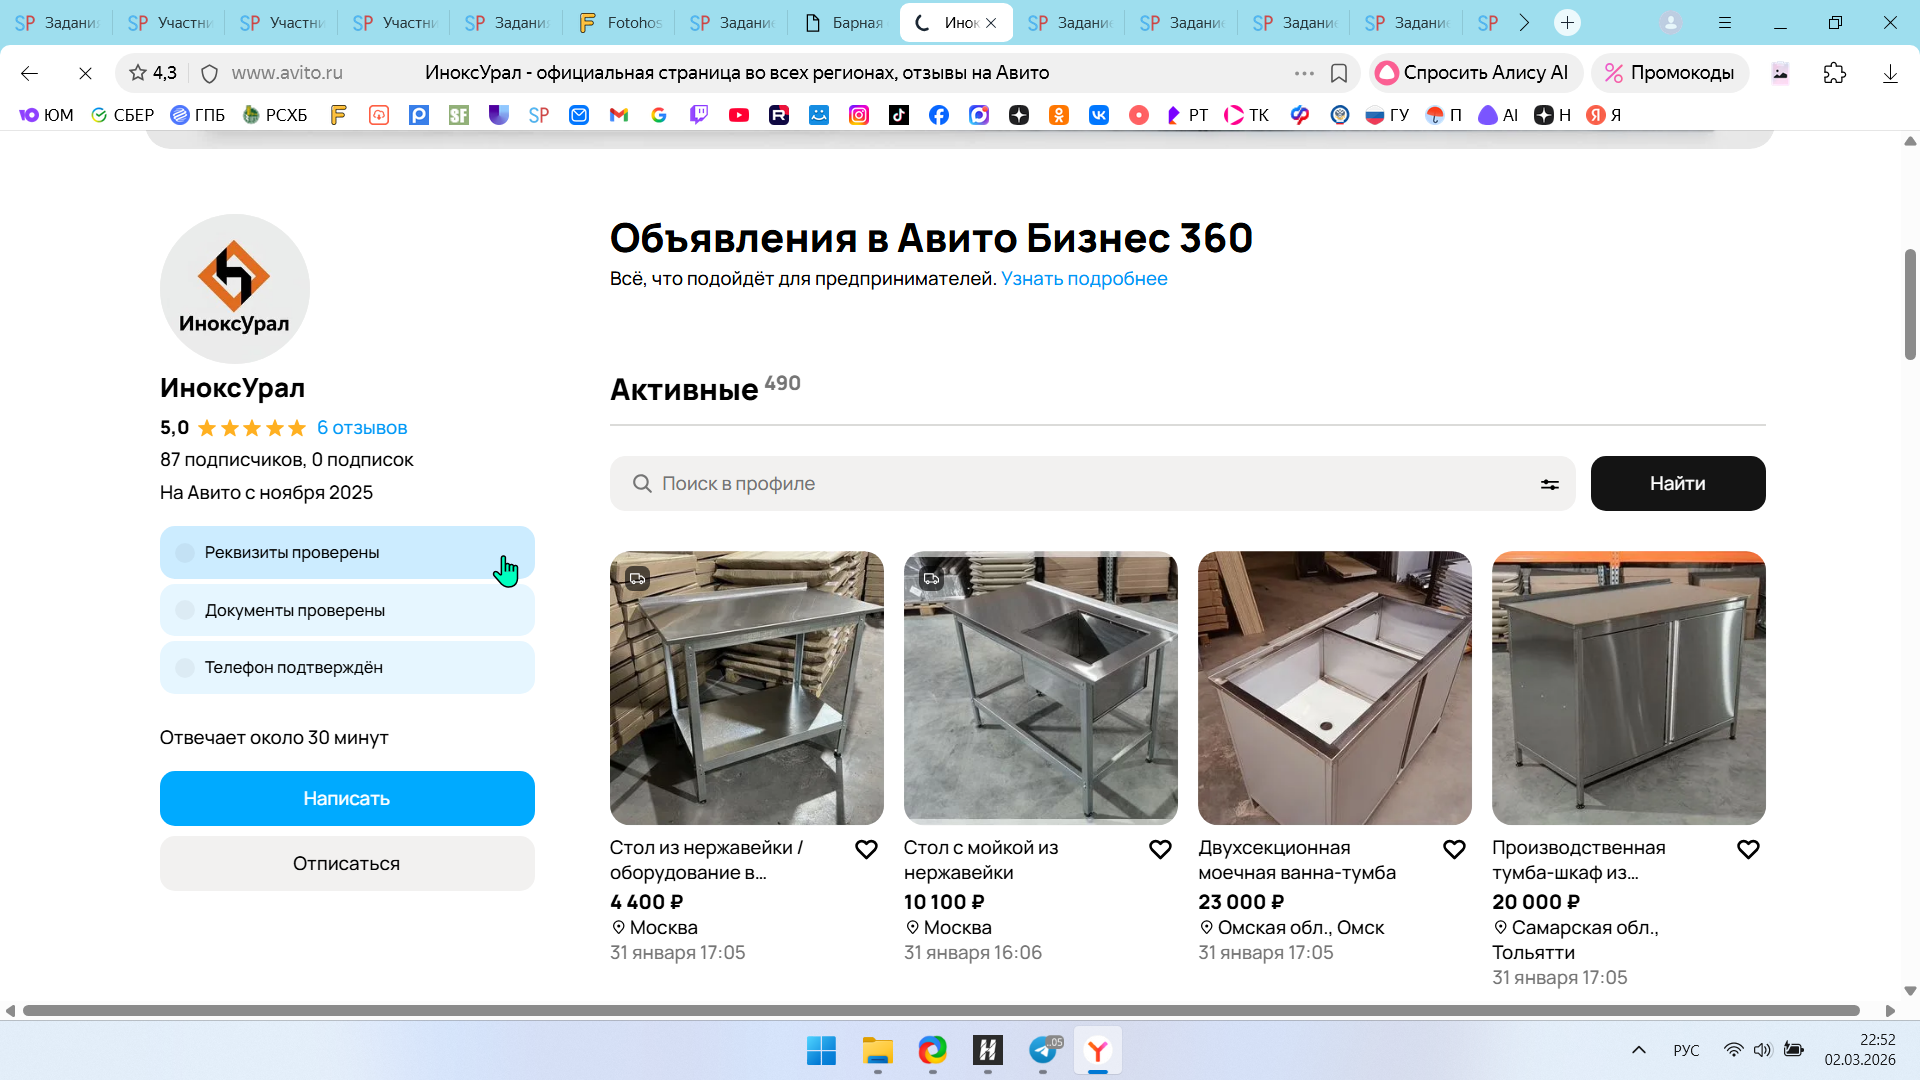Open the browser hamburger menu
This screenshot has width=1920, height=1080.
1725,22
